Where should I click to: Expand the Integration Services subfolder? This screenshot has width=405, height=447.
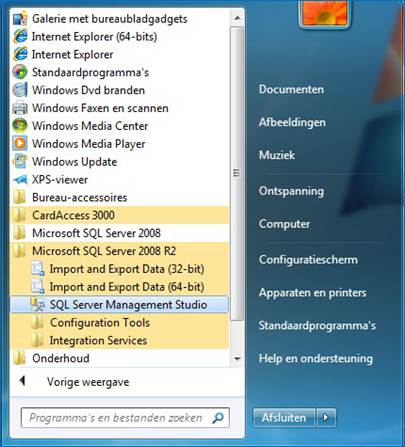tap(120, 340)
